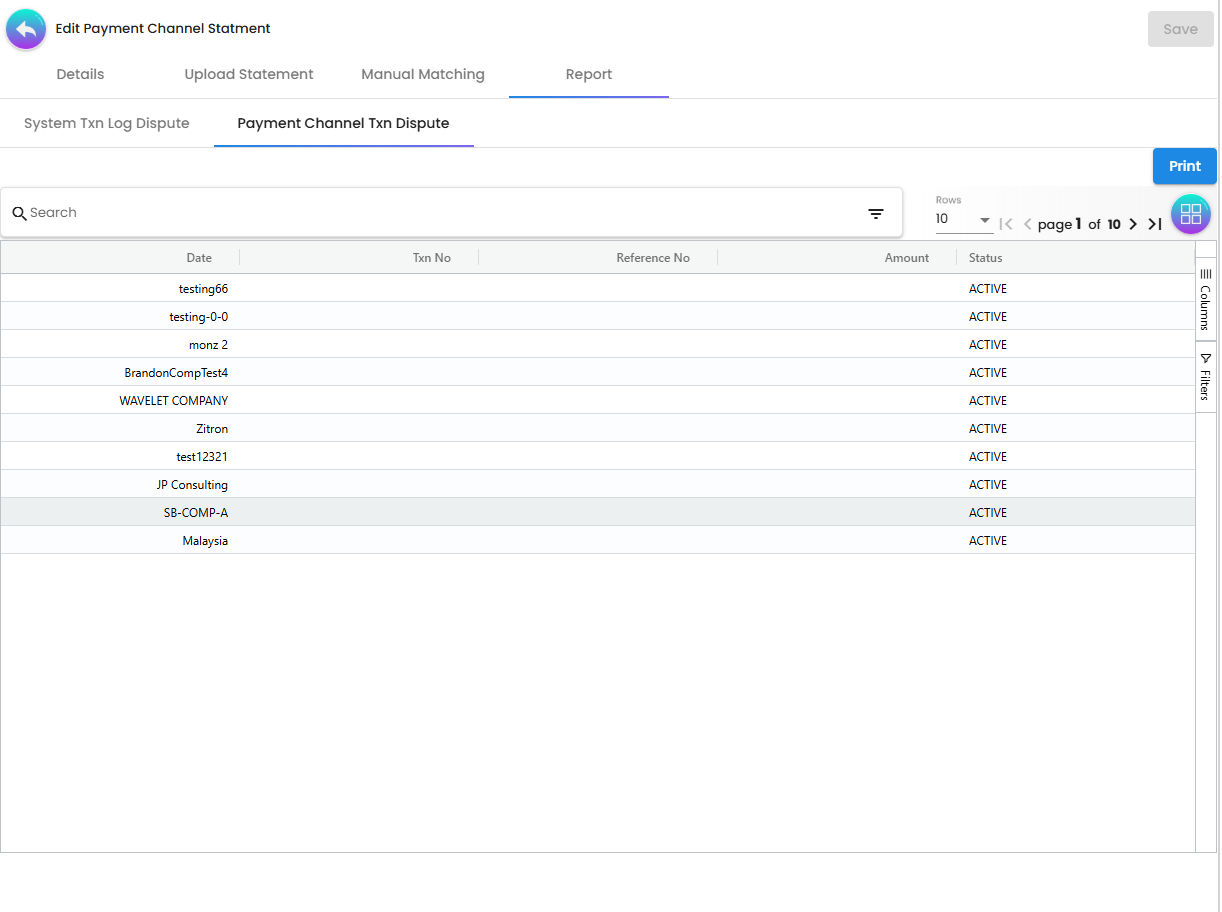Go to previous page arrow
This screenshot has width=1222, height=912.
pyautogui.click(x=1027, y=224)
